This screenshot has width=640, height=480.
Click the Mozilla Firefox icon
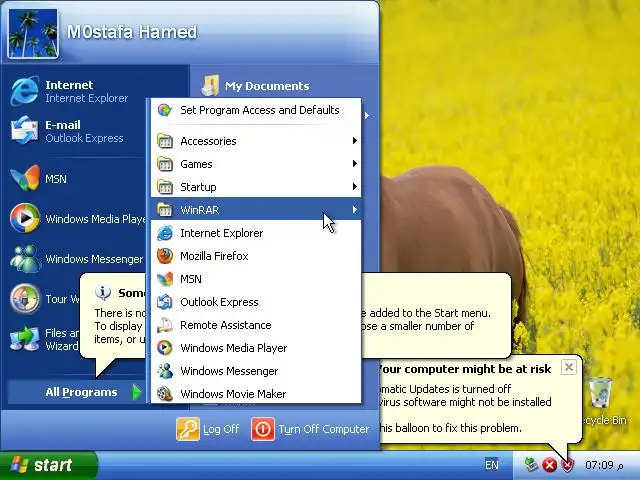[x=165, y=256]
